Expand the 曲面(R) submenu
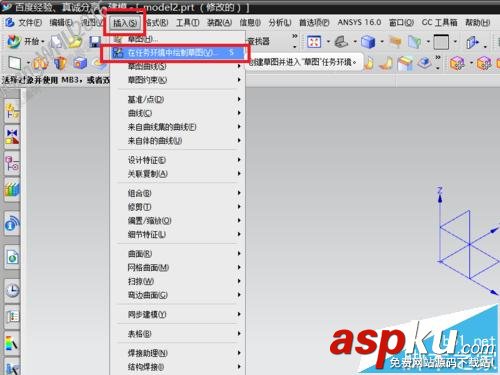This screenshot has height=375, width=500. click(177, 254)
